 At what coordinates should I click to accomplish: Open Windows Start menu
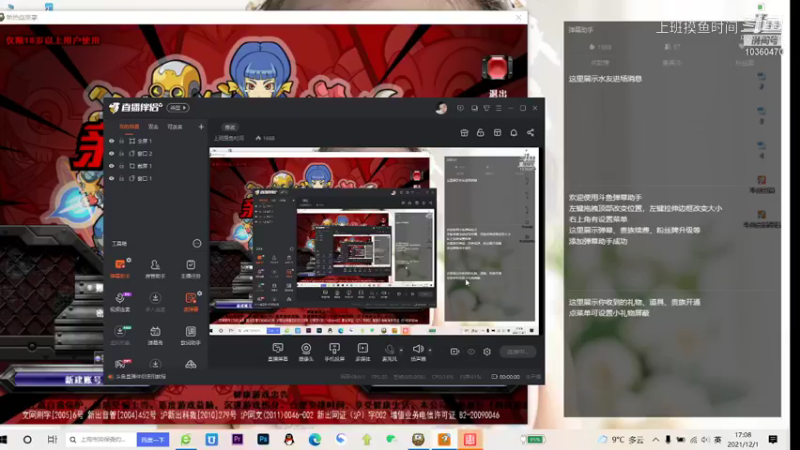coord(4,439)
